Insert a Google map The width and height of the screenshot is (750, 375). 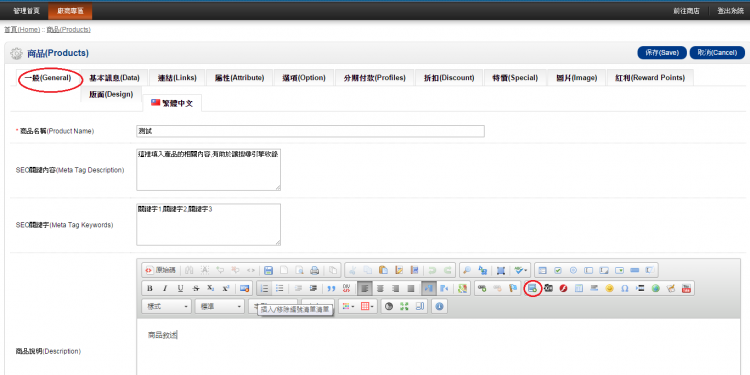coord(463,288)
